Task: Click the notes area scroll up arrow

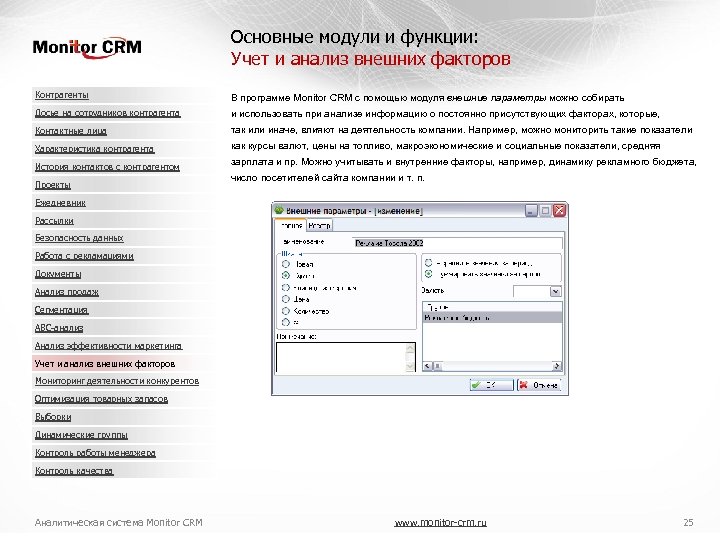Action: [x=410, y=348]
